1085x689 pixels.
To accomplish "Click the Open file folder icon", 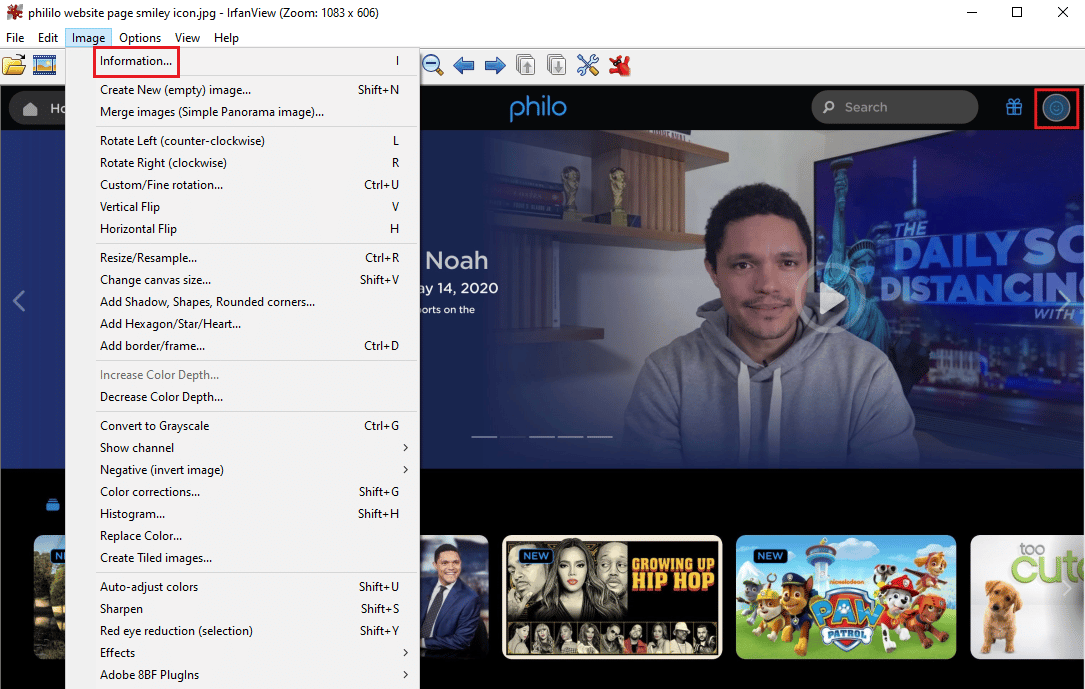I will [14, 66].
